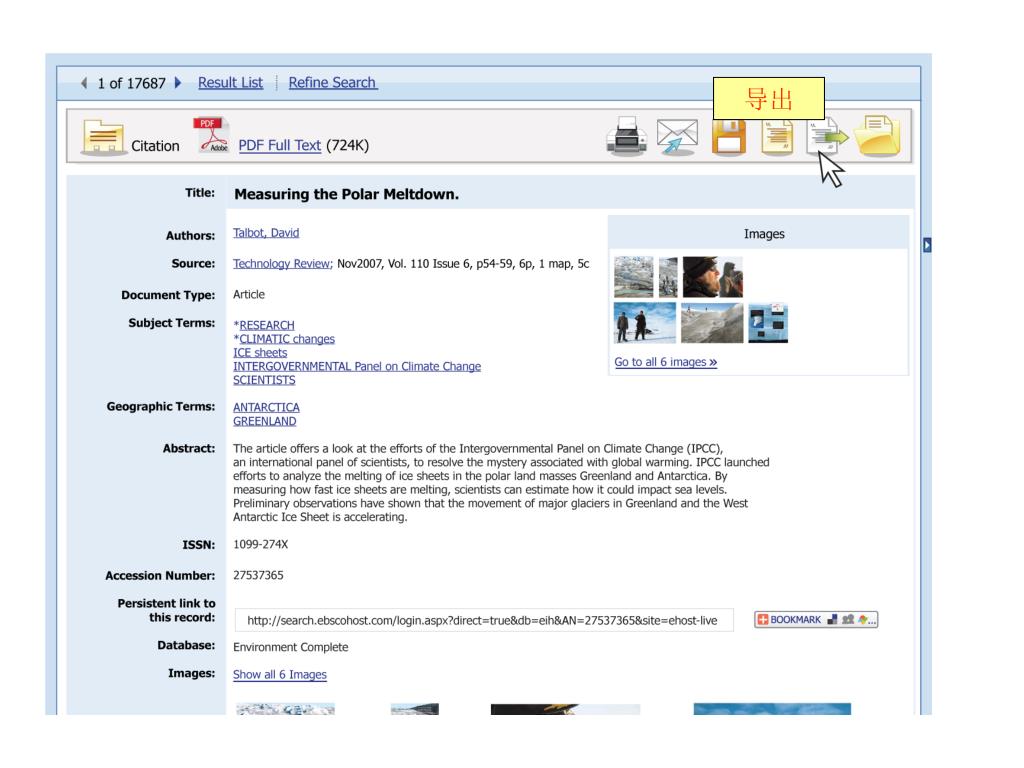Click the article title Measuring the Polar Meltdown

(347, 194)
